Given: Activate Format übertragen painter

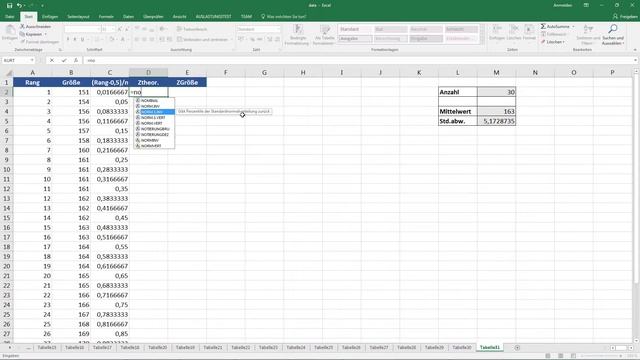Looking at the screenshot, I should point(40,42).
